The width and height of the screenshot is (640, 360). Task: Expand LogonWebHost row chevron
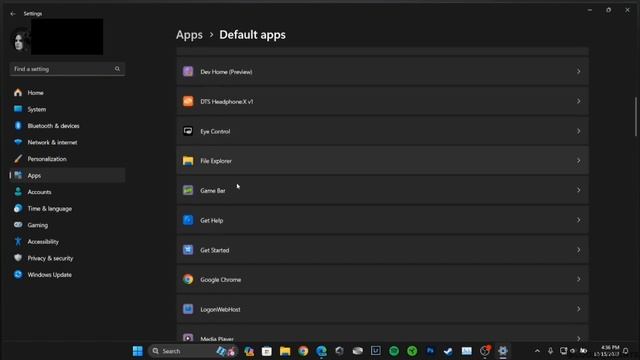point(578,309)
